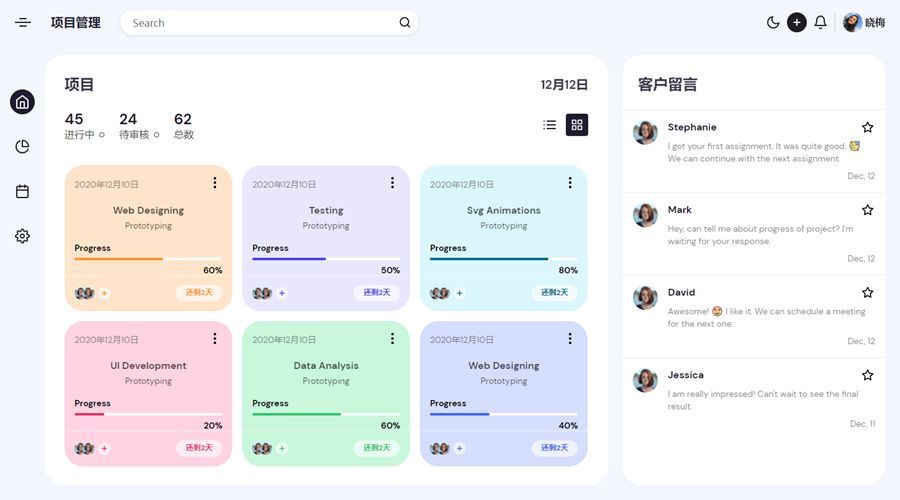
Task: Add member on the orange Web Designing card
Action: pos(104,293)
